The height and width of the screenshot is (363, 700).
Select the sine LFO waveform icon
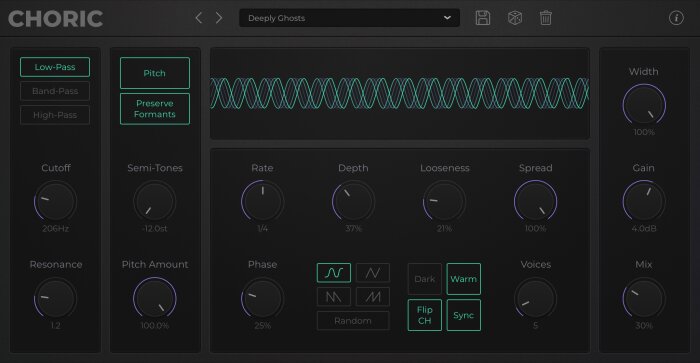point(333,273)
